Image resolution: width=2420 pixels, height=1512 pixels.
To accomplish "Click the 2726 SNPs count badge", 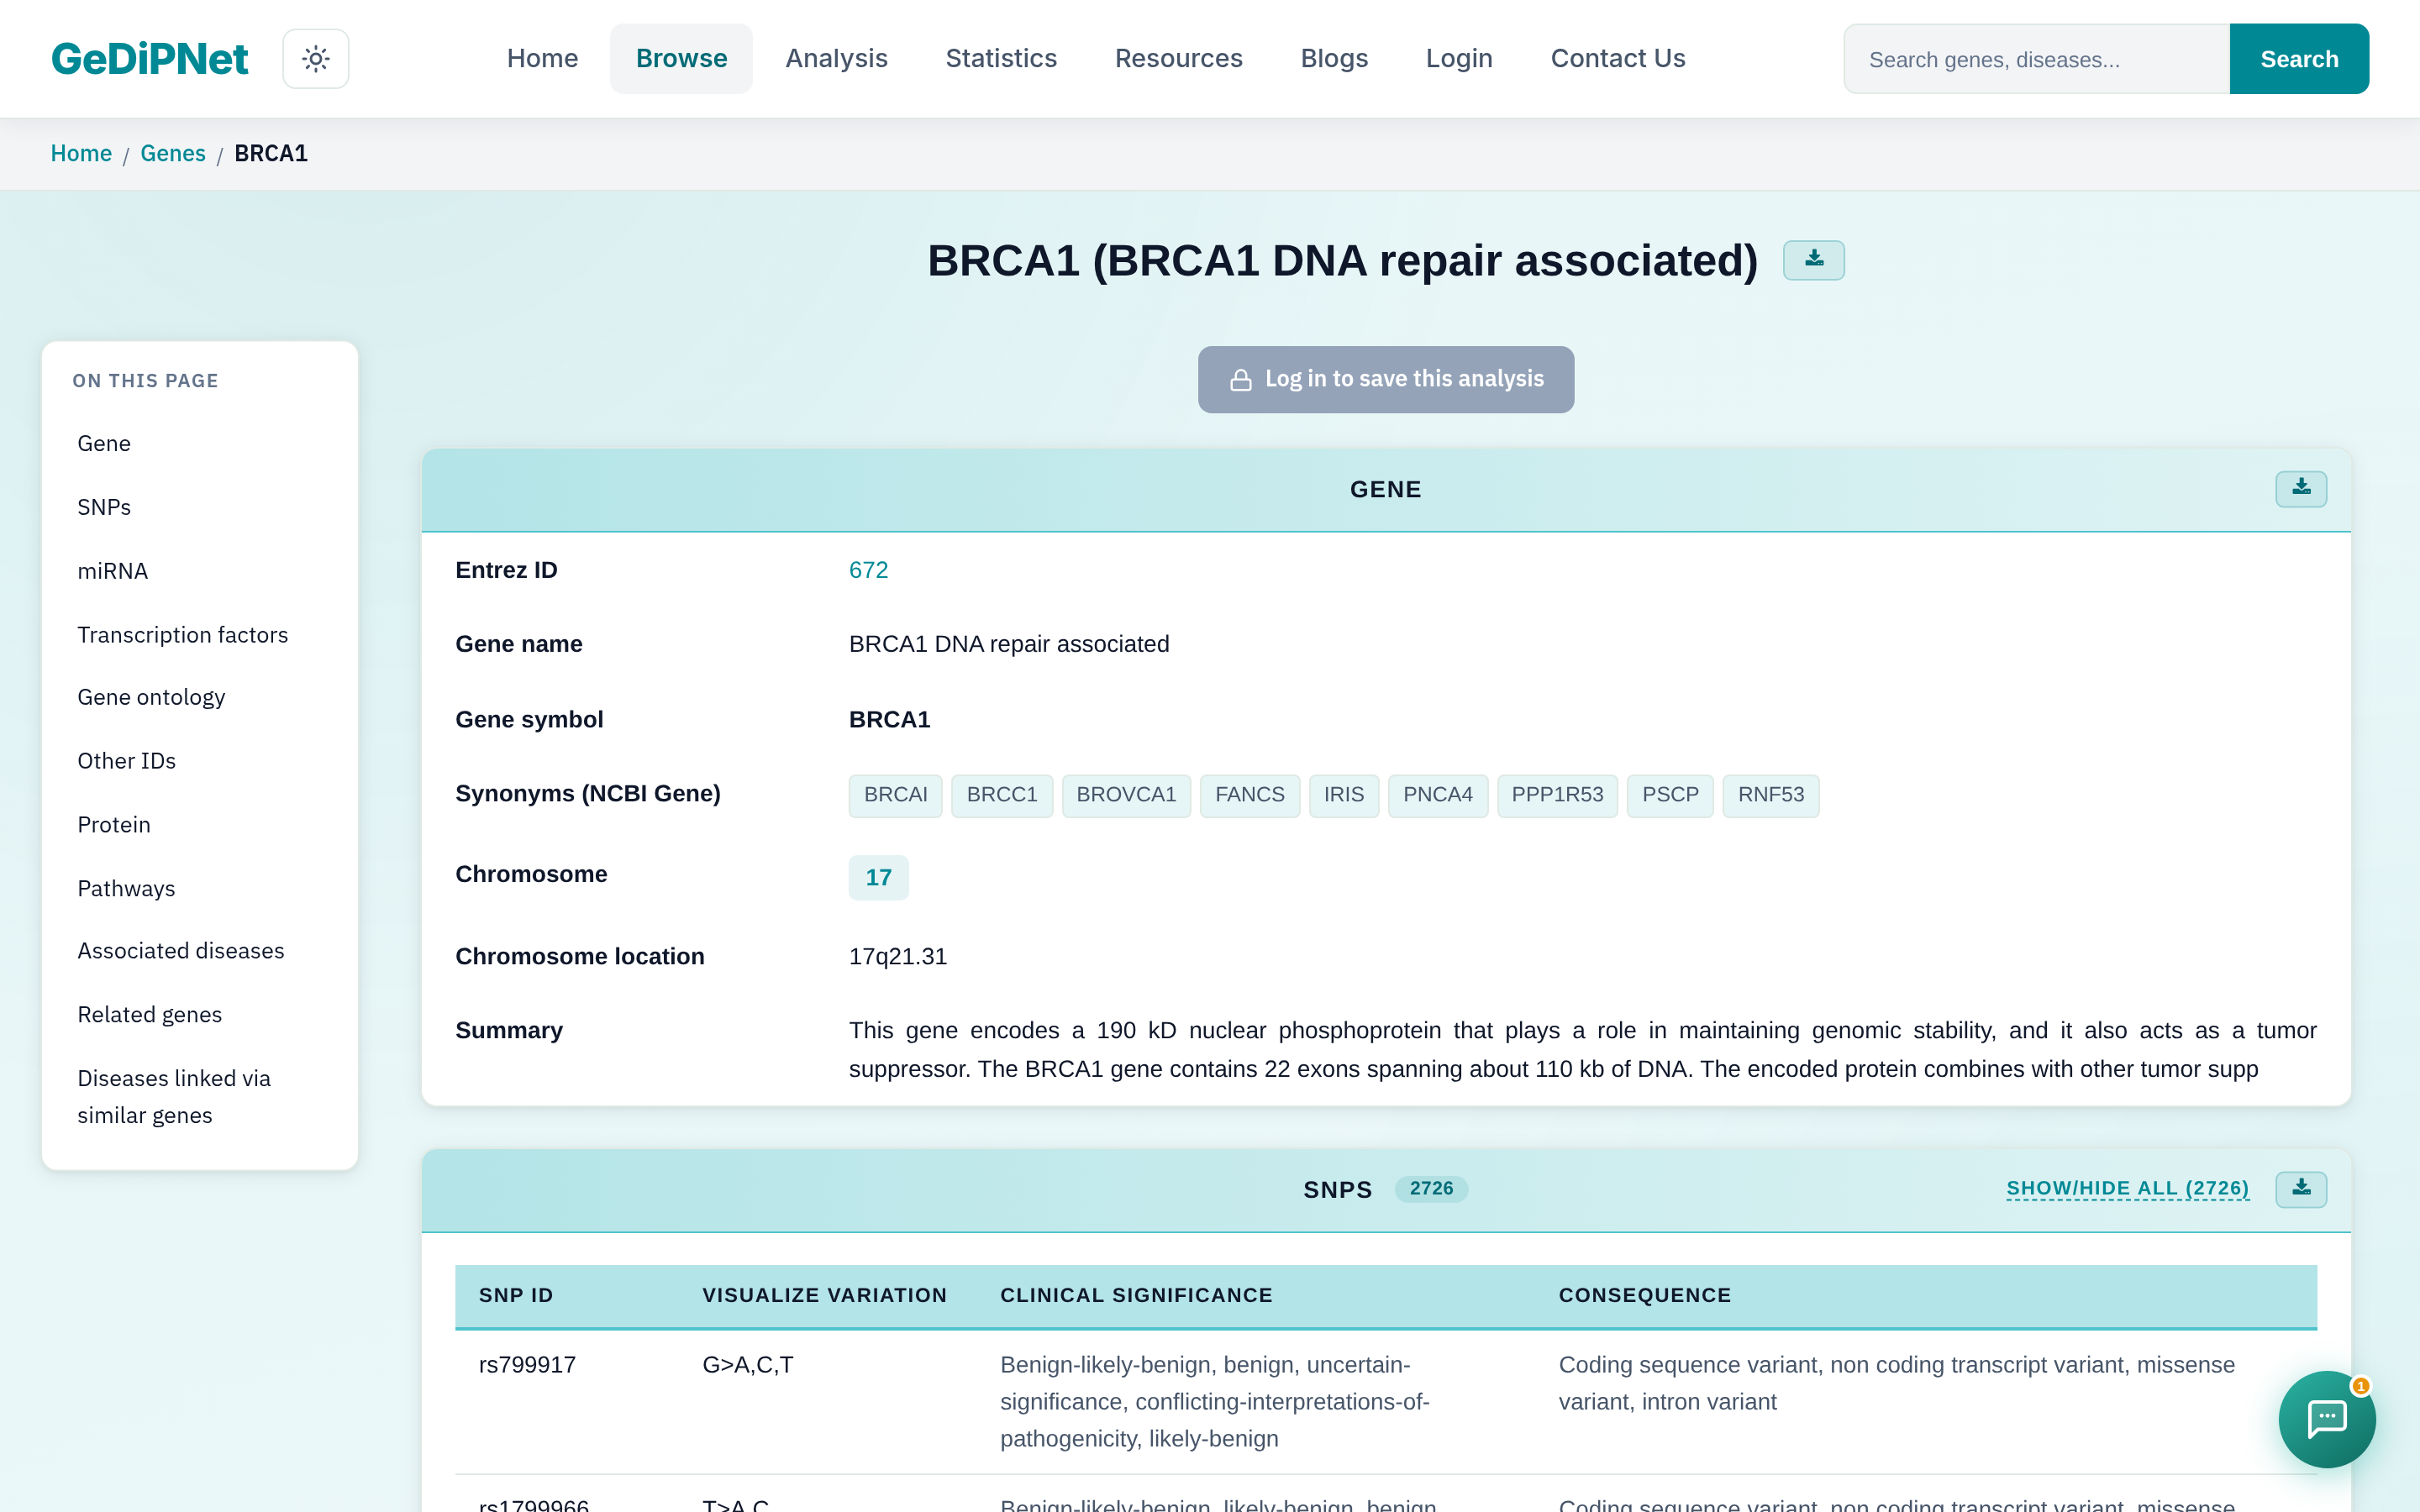I will pos(1431,1189).
